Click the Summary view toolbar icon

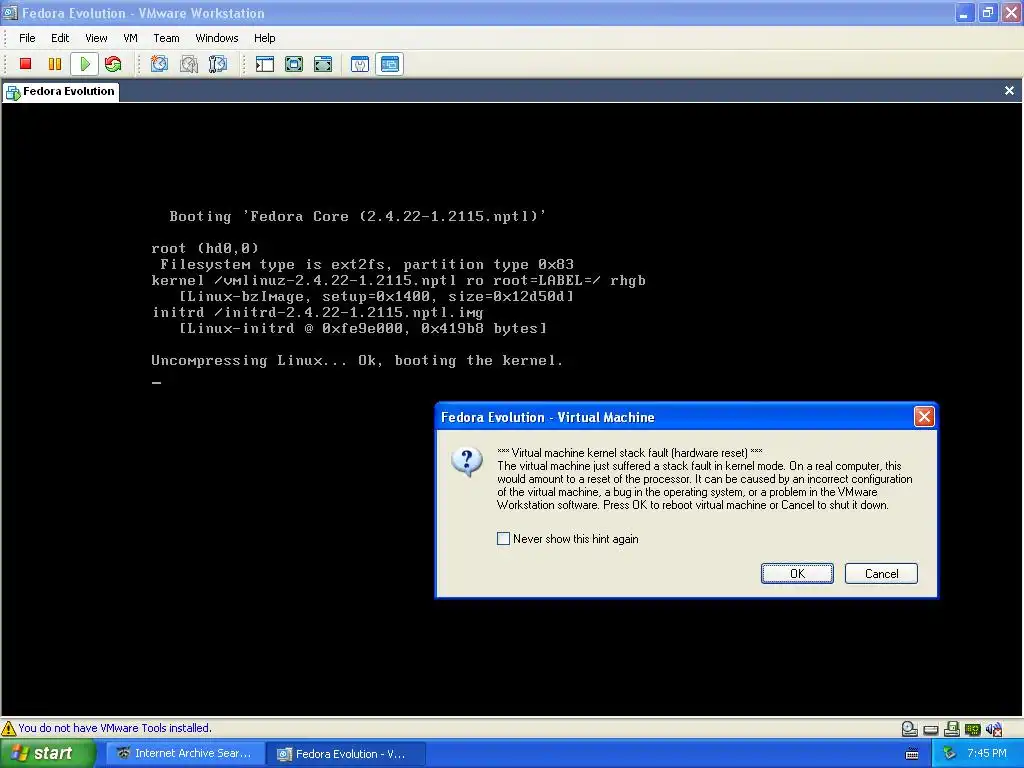(x=360, y=64)
